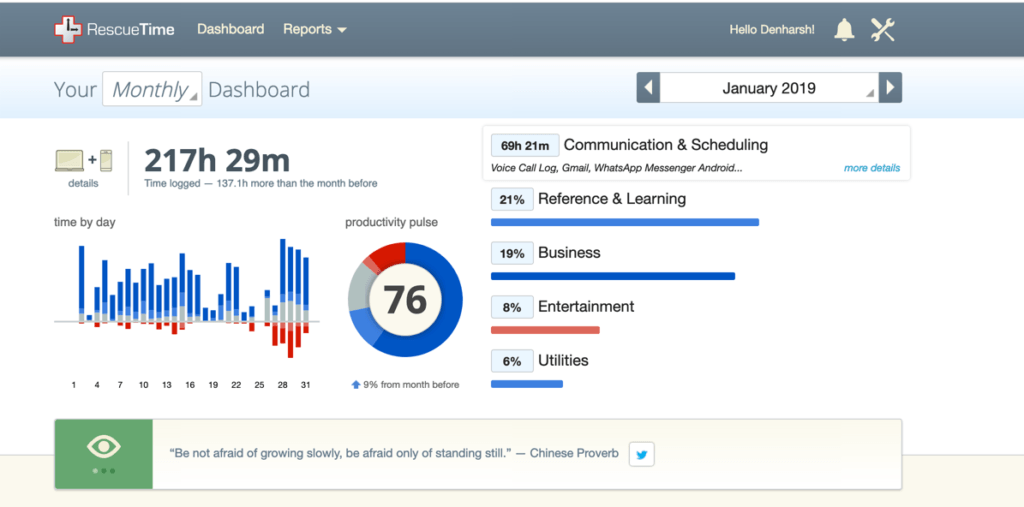Select the Reference & Learning category

[611, 199]
